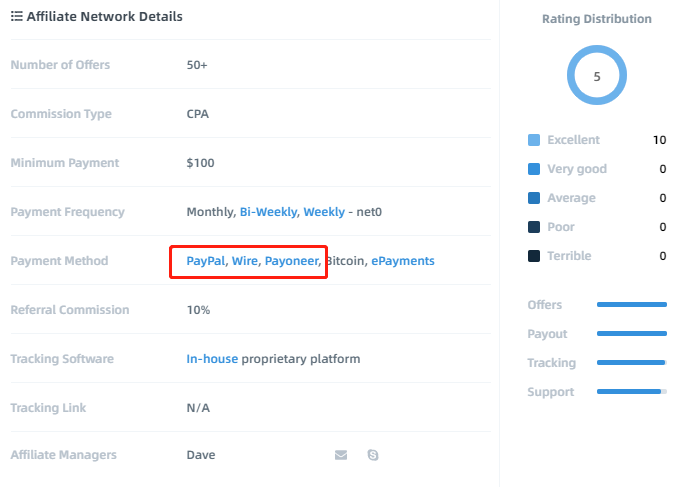Click the list icon next to Affiliate Network Details
This screenshot has height=487, width=696.
pos(16,16)
